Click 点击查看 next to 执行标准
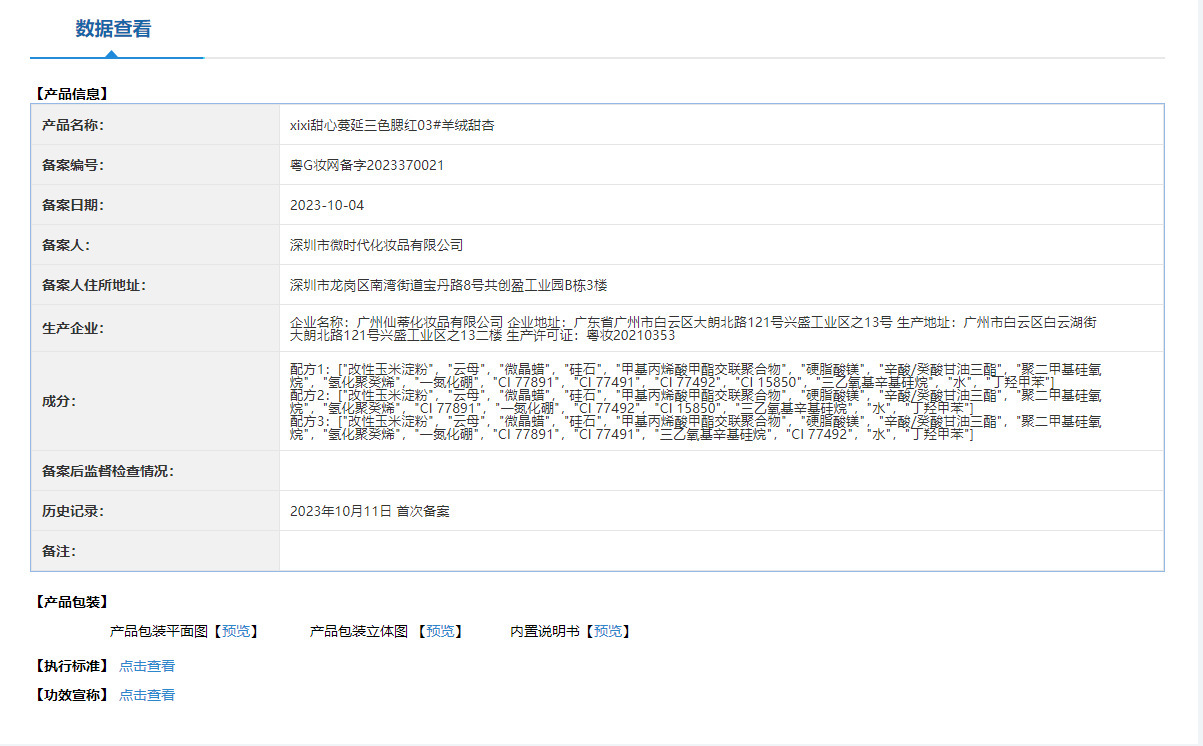 pyautogui.click(x=147, y=666)
